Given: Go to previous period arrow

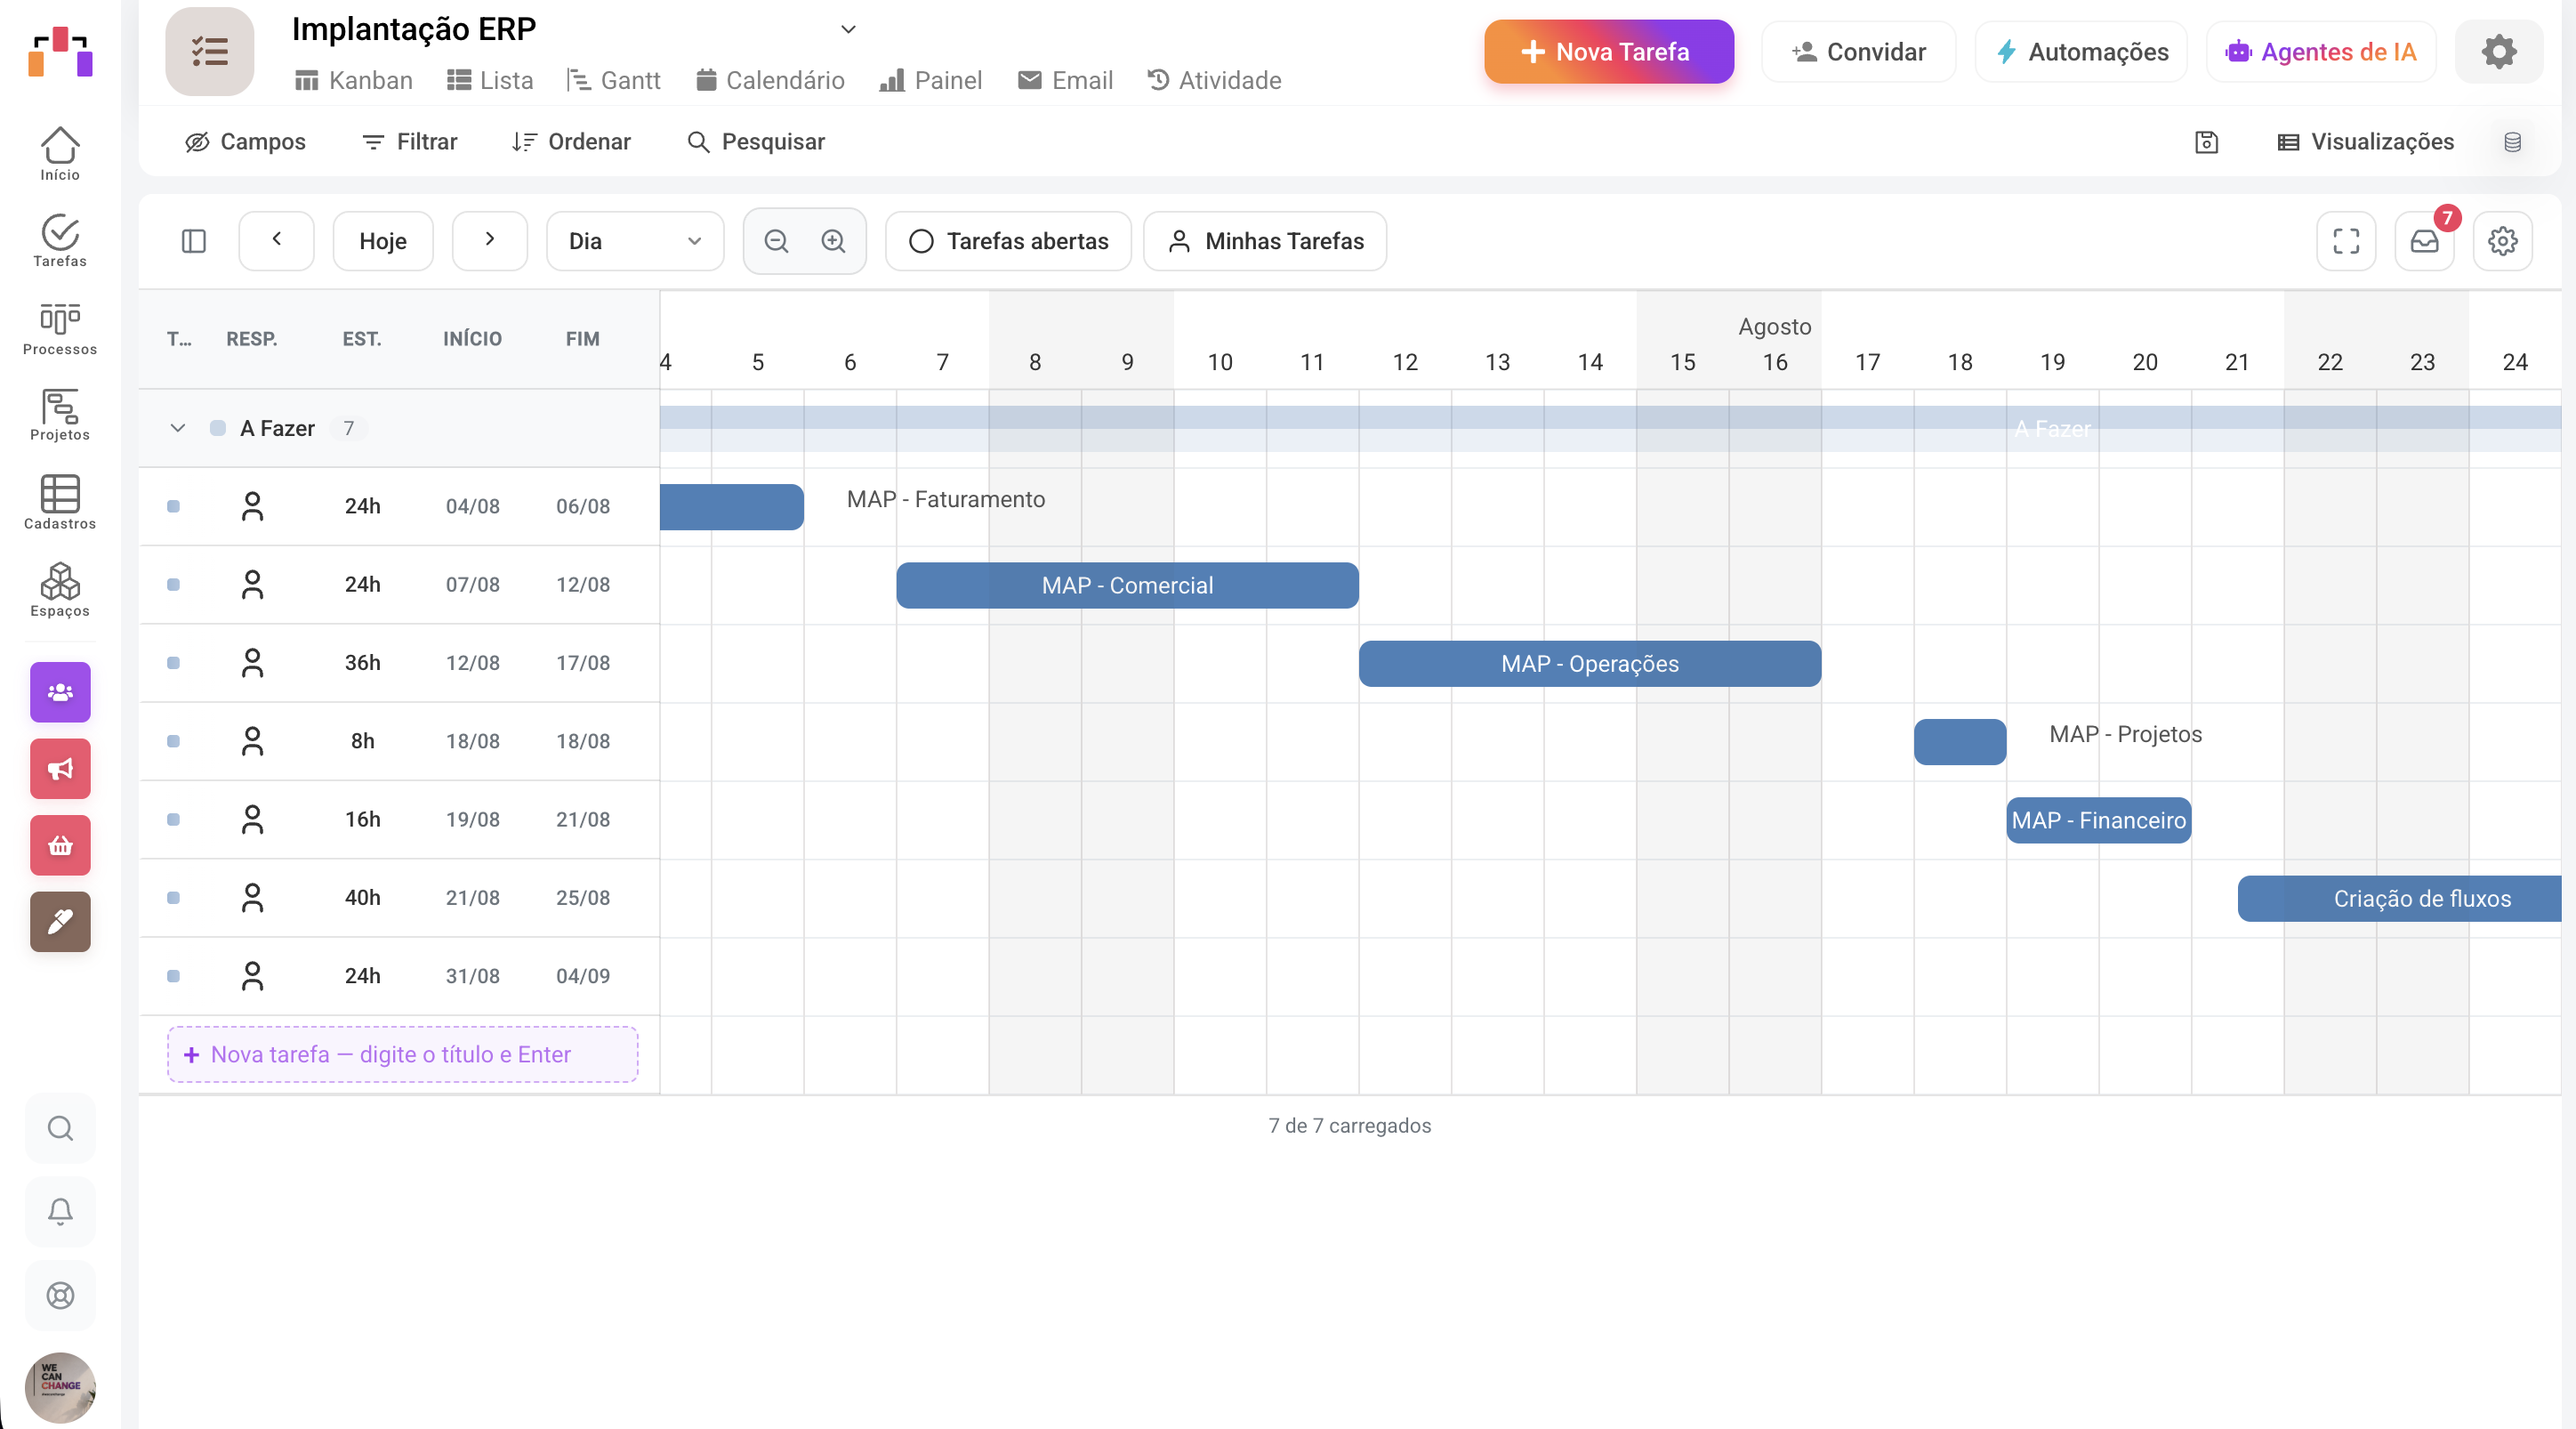Looking at the screenshot, I should click(x=276, y=241).
